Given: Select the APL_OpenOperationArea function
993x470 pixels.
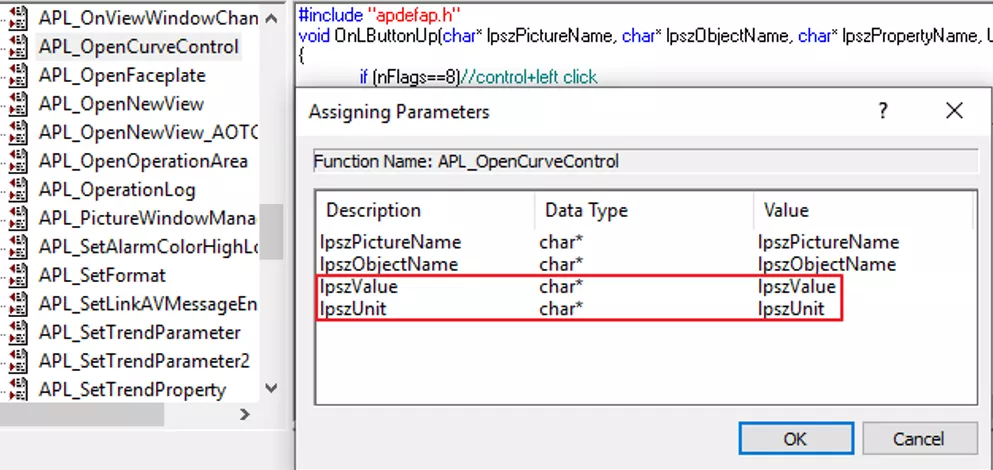Looking at the screenshot, I should [143, 161].
